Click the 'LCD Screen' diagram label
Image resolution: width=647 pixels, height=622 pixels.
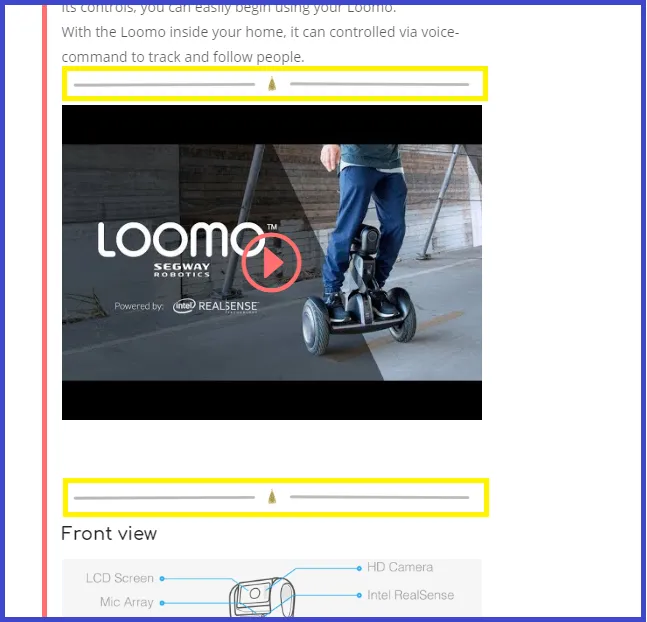(x=120, y=578)
